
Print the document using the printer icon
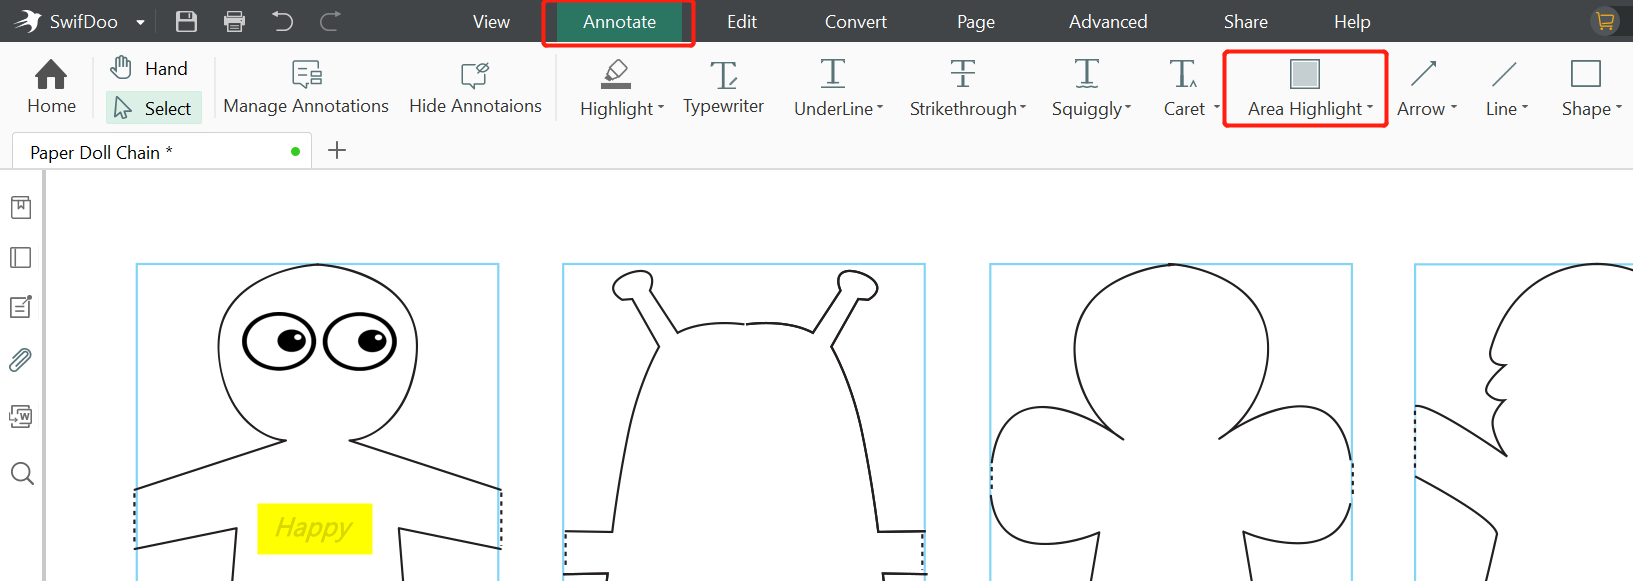click(234, 21)
